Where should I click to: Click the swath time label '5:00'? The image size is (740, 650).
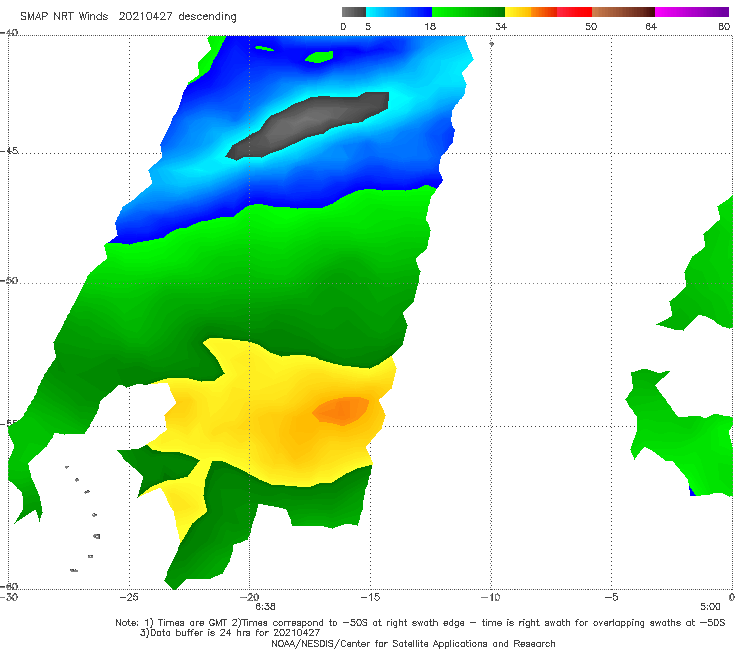click(x=710, y=607)
